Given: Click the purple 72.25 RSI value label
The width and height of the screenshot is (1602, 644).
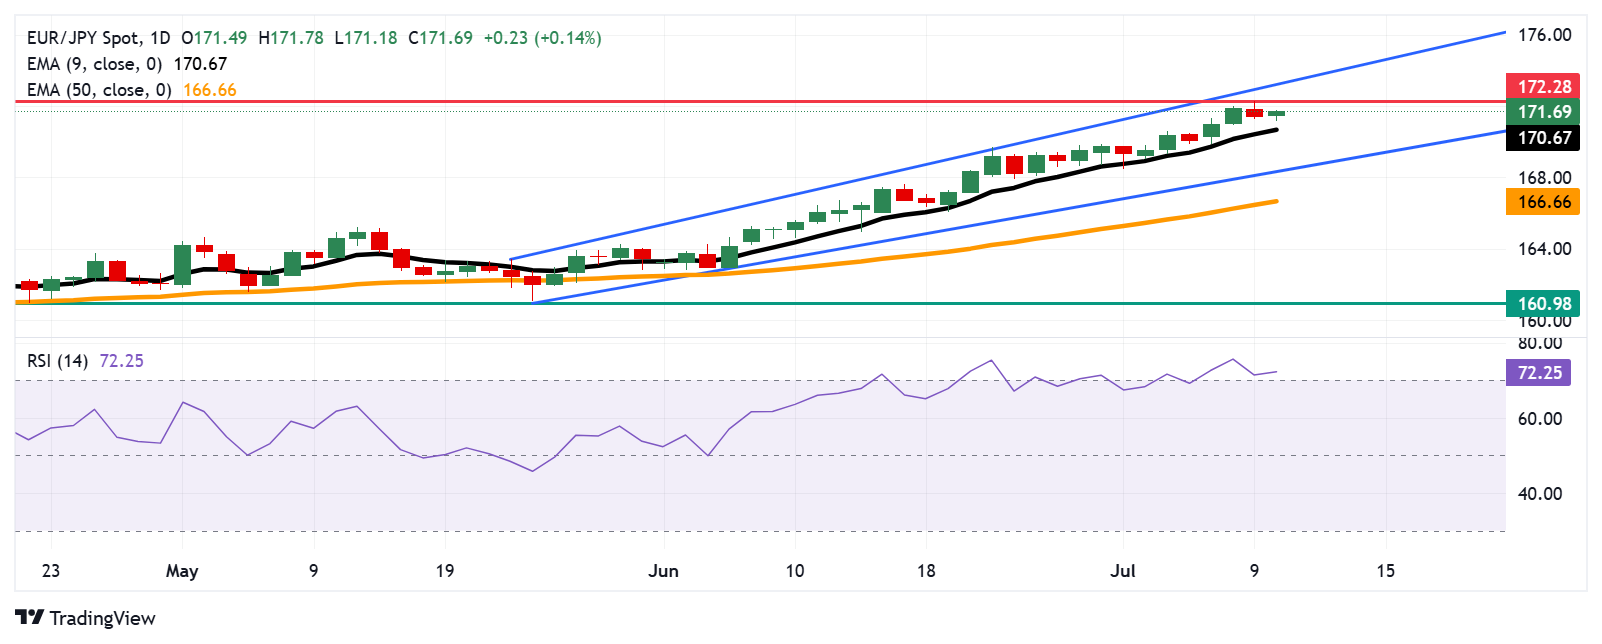Looking at the screenshot, I should tap(1538, 373).
